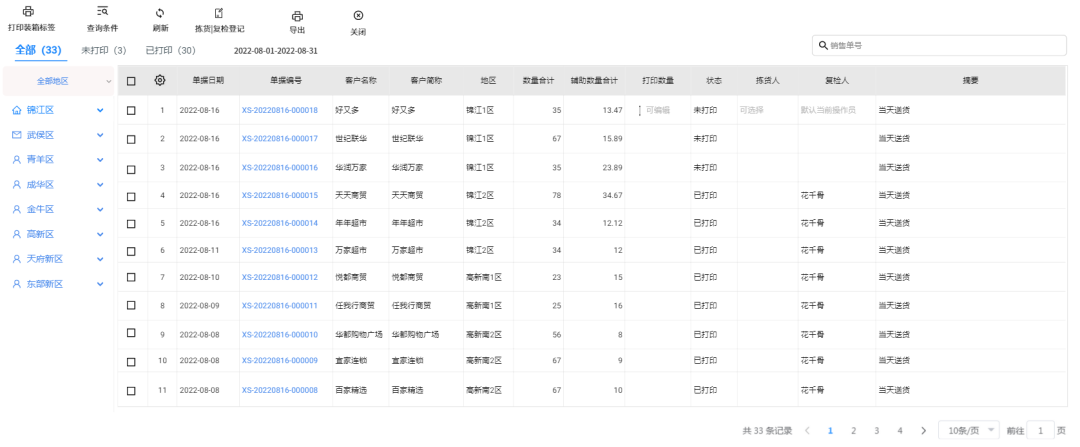
Task: Switch to the 未打印 (3) tab
Action: [103, 50]
